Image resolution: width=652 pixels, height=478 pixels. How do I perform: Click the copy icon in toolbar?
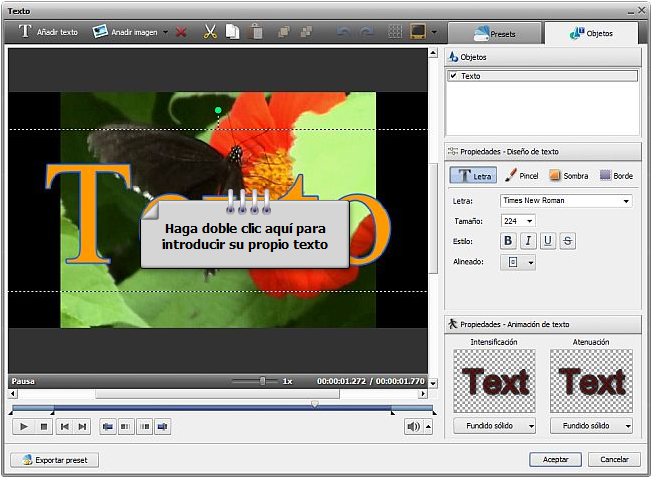pyautogui.click(x=232, y=32)
